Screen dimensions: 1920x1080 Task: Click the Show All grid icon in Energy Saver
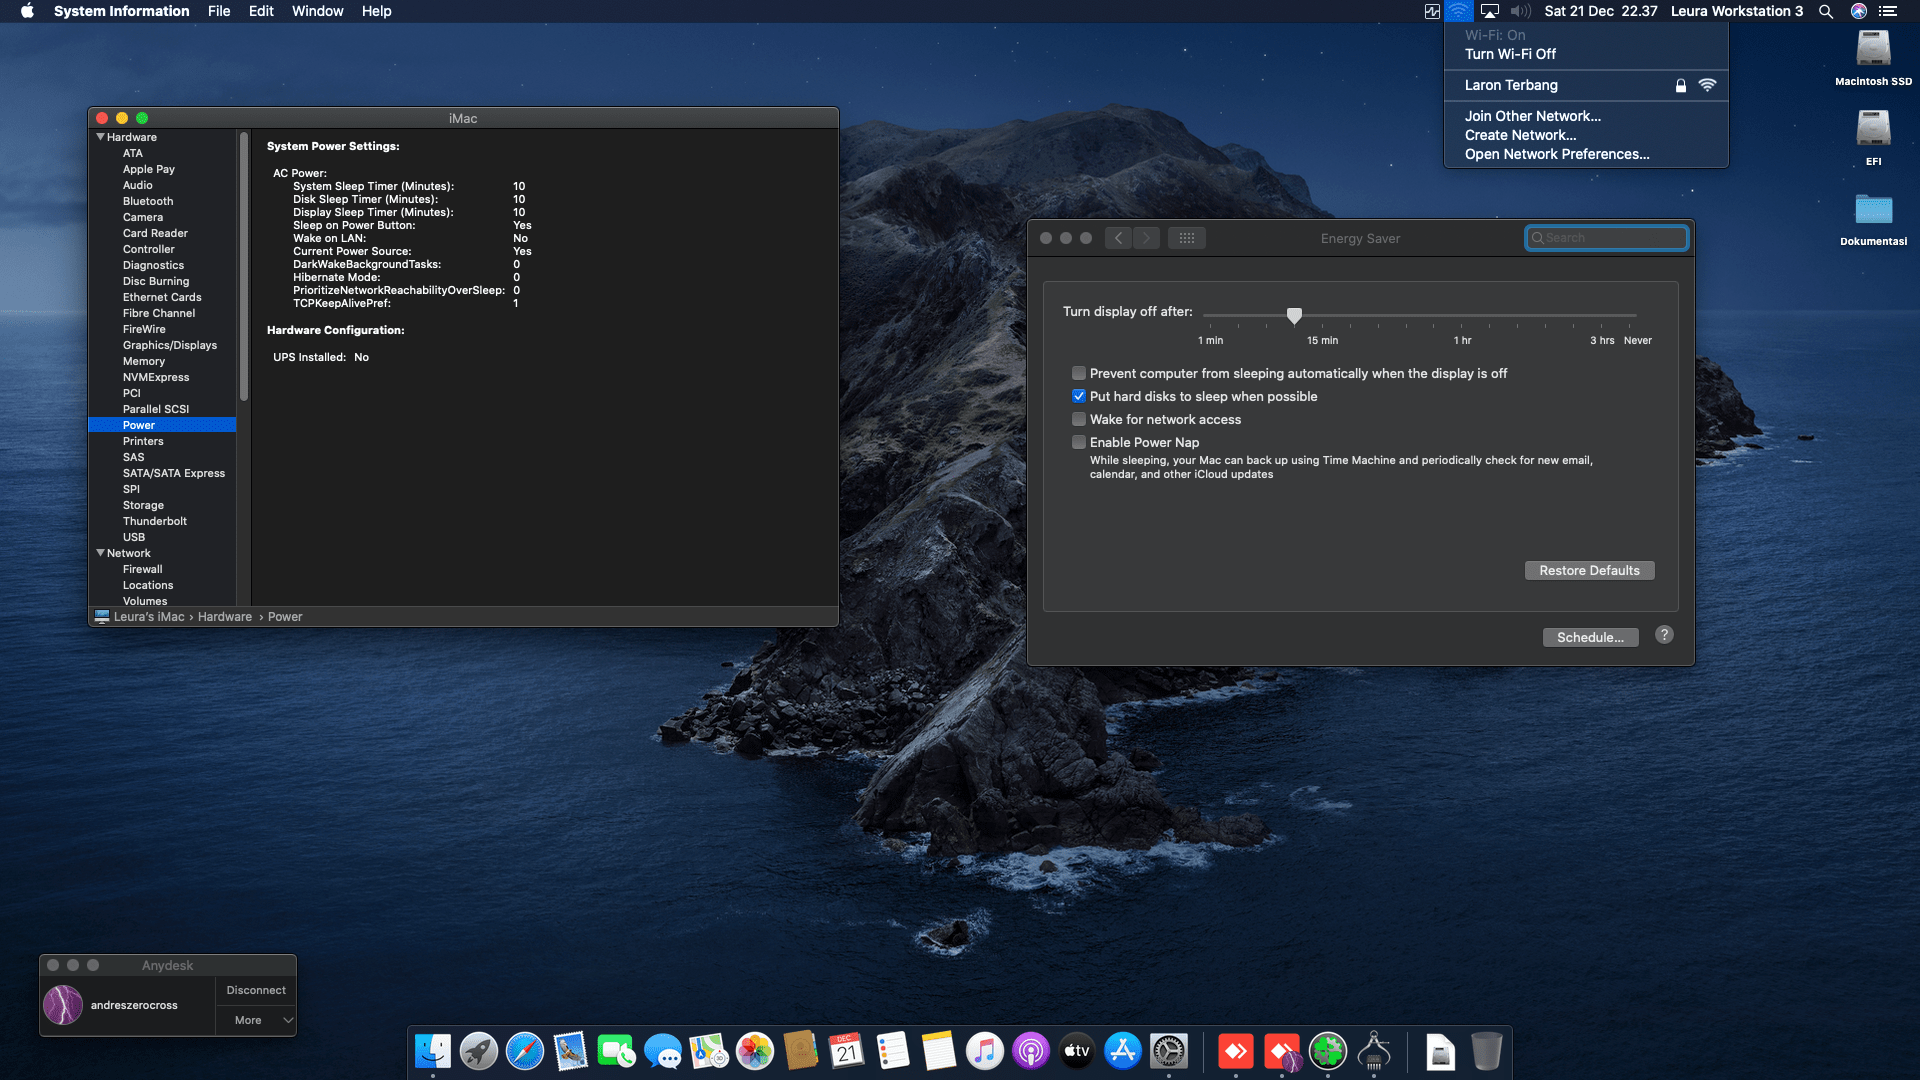pyautogui.click(x=1186, y=238)
